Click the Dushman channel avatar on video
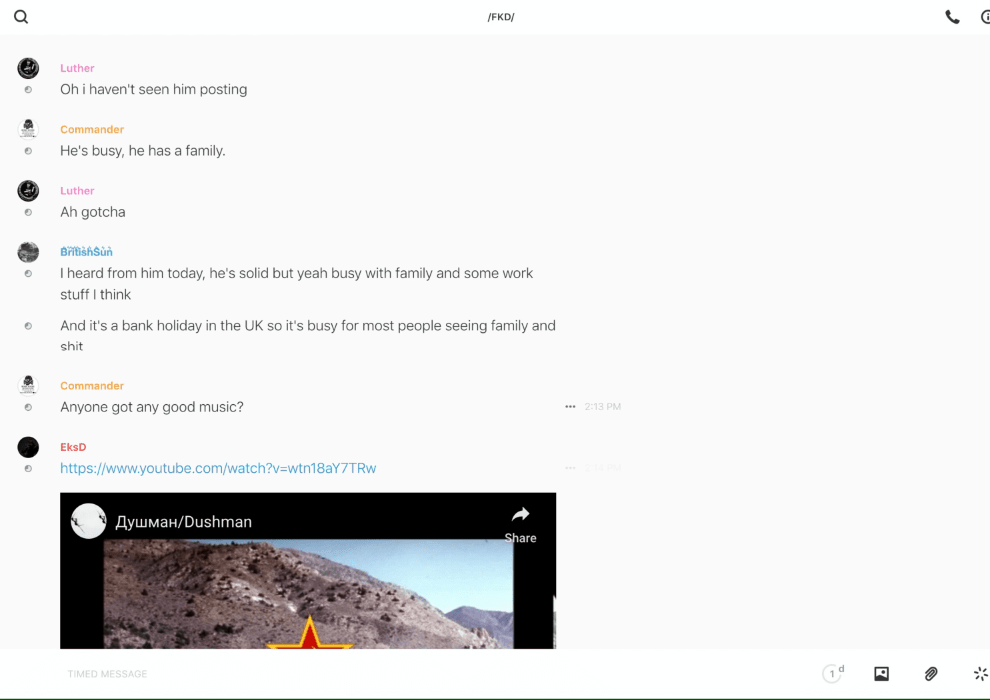 click(x=89, y=521)
